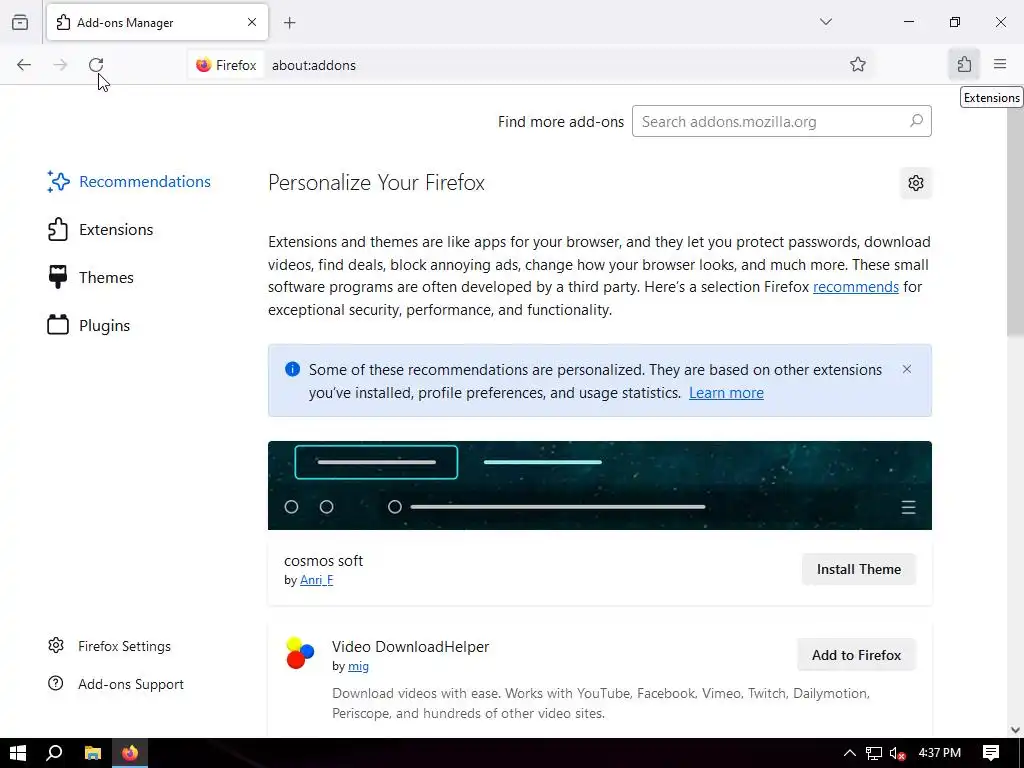Screen dimensions: 1024x768
Task: Click the cosmos soft theme name
Action: pos(323,561)
